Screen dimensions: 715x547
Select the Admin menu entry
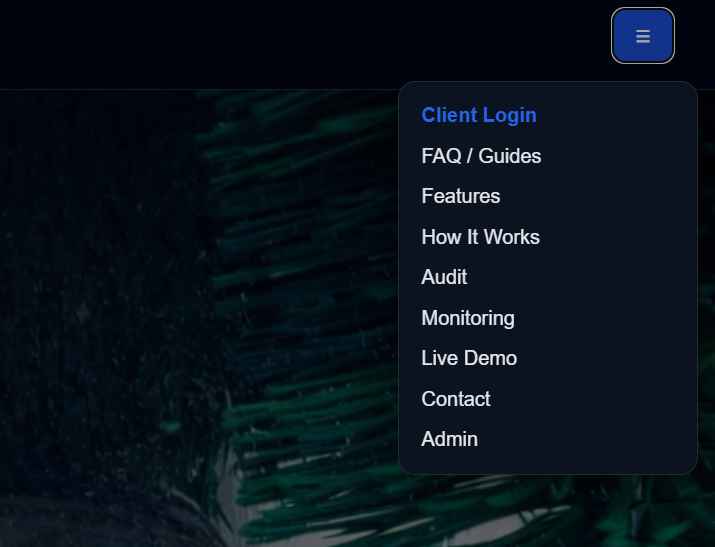pyautogui.click(x=449, y=439)
